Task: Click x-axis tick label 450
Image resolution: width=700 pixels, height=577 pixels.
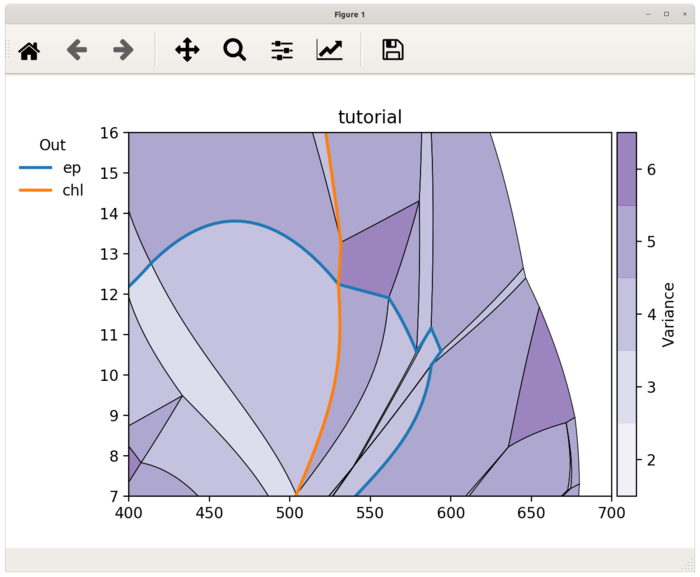Action: tap(209, 512)
